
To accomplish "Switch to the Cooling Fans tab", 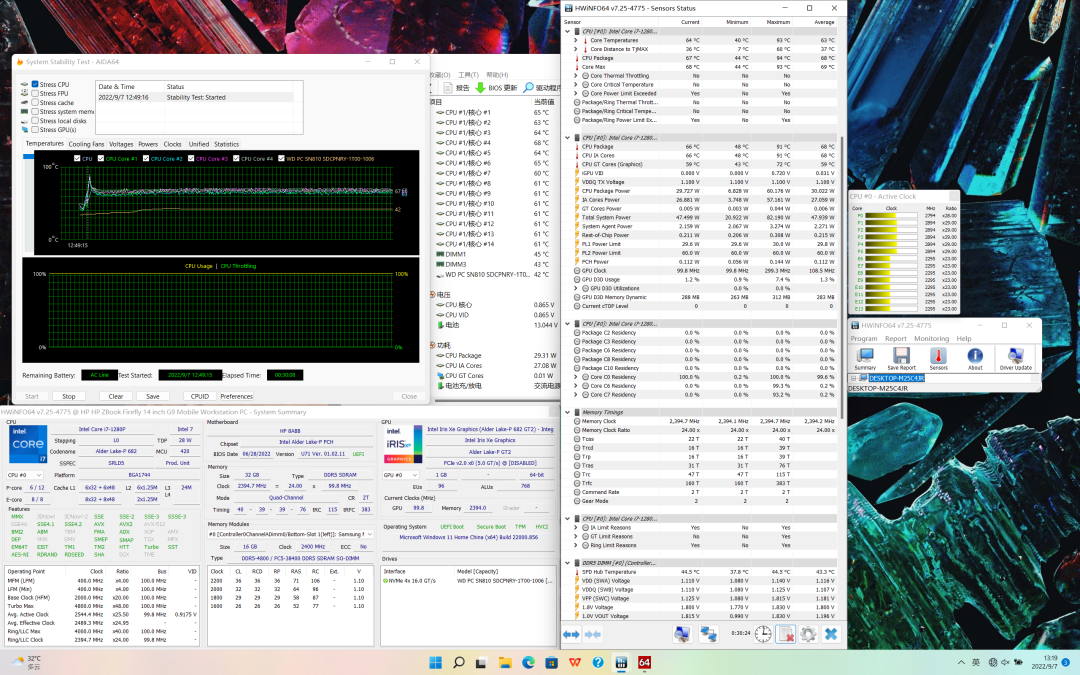I will pyautogui.click(x=86, y=144).
